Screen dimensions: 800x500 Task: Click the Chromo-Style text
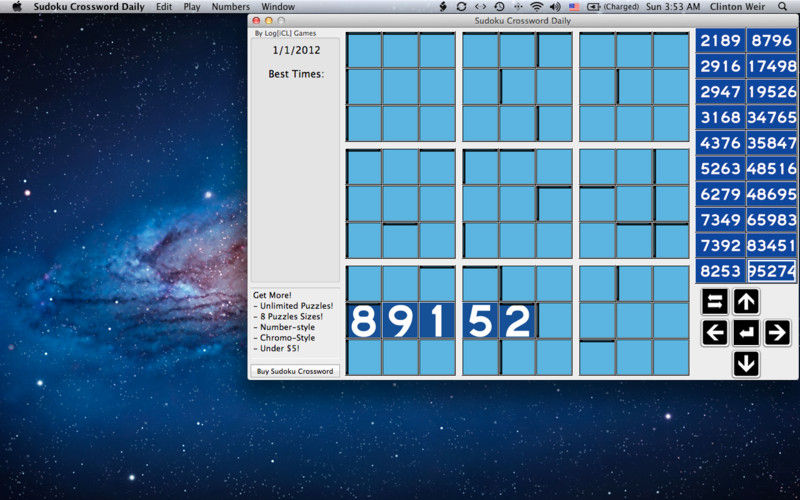[284, 338]
